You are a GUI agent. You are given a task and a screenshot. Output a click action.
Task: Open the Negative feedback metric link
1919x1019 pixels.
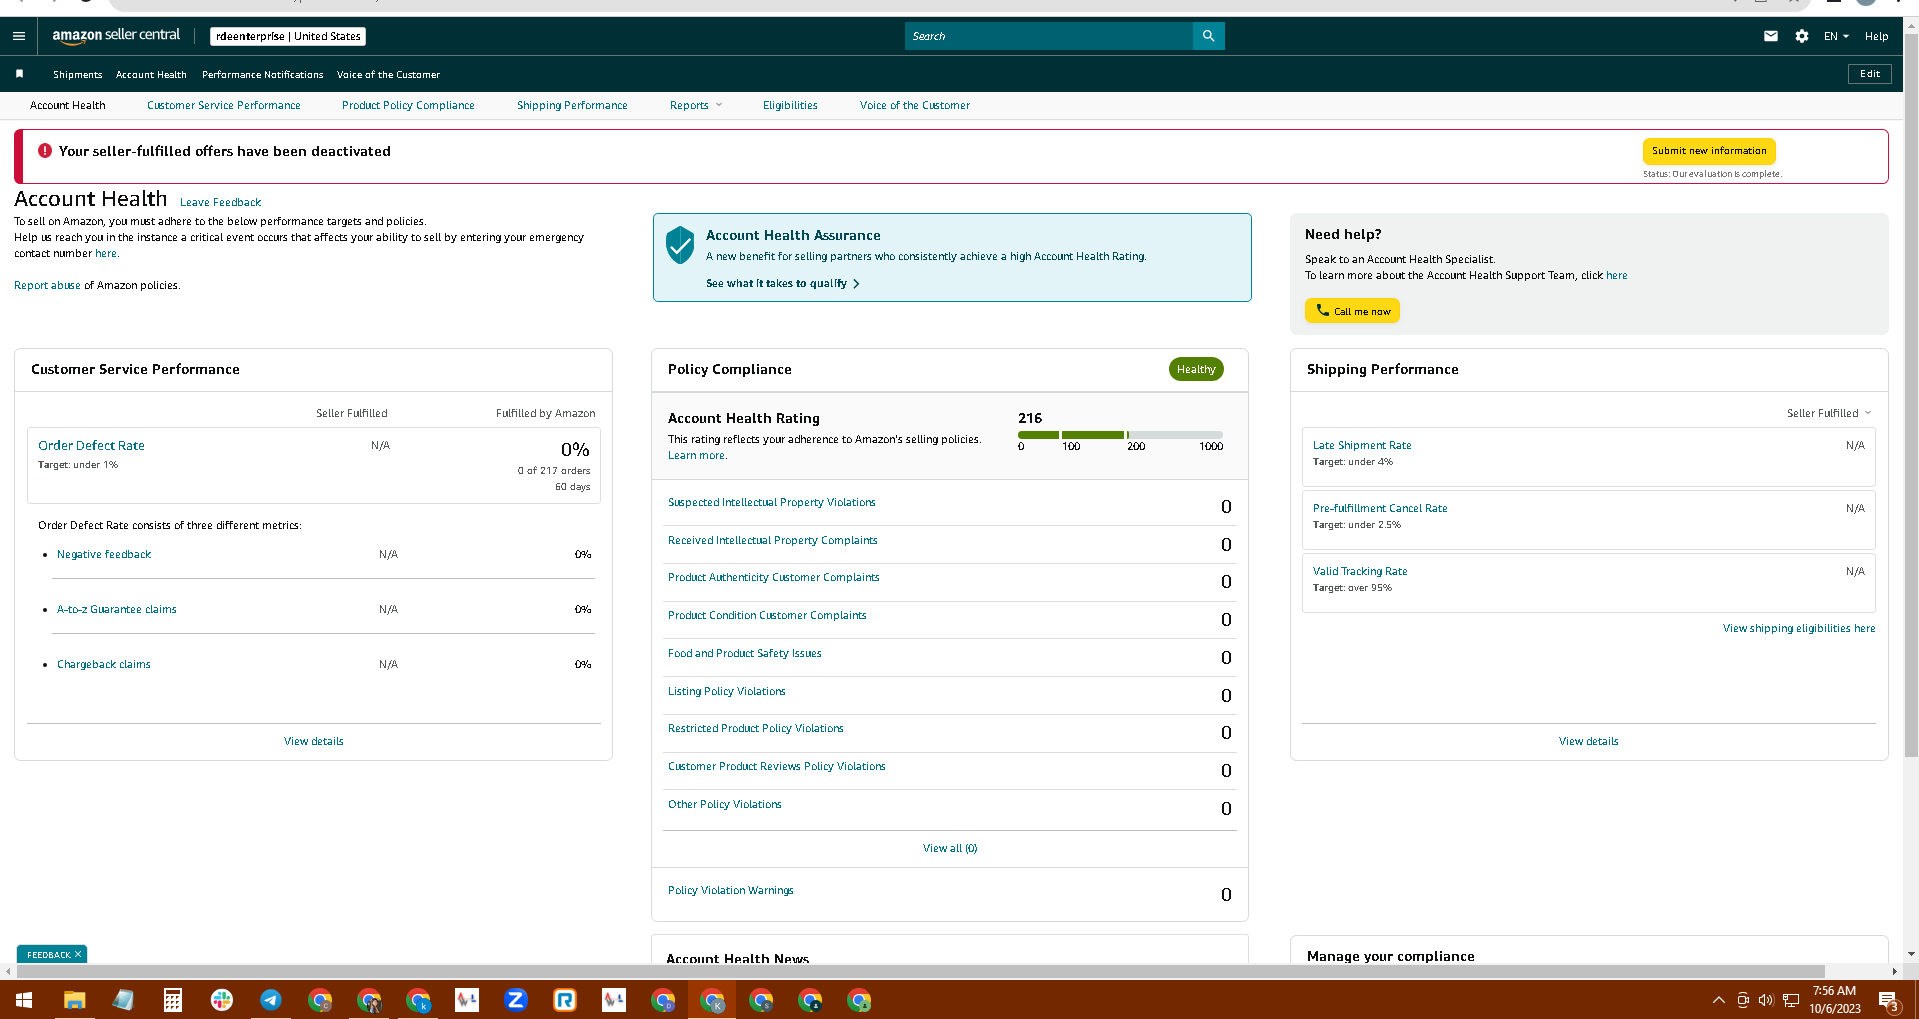[104, 555]
